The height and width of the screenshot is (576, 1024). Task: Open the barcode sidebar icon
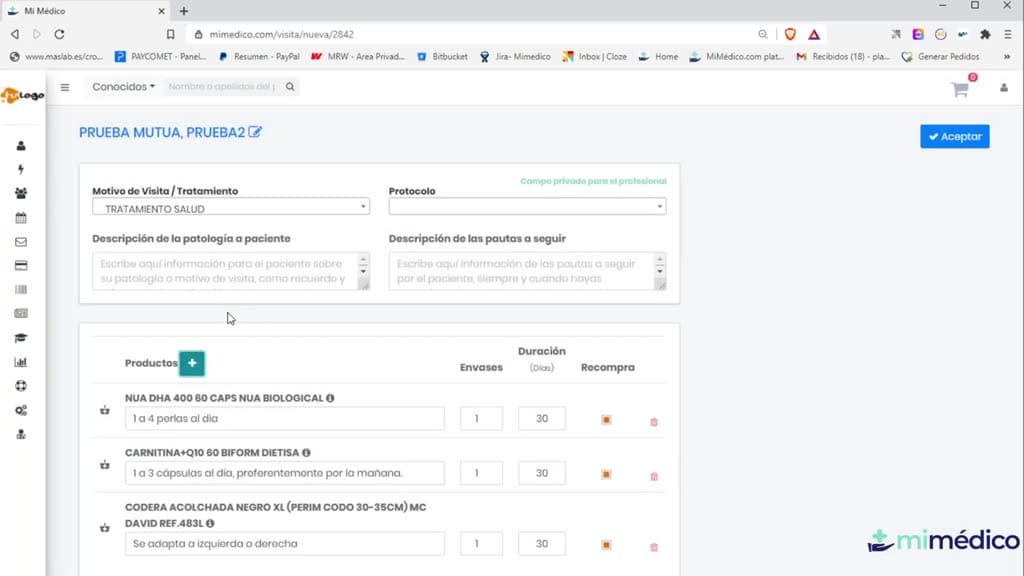point(21,289)
